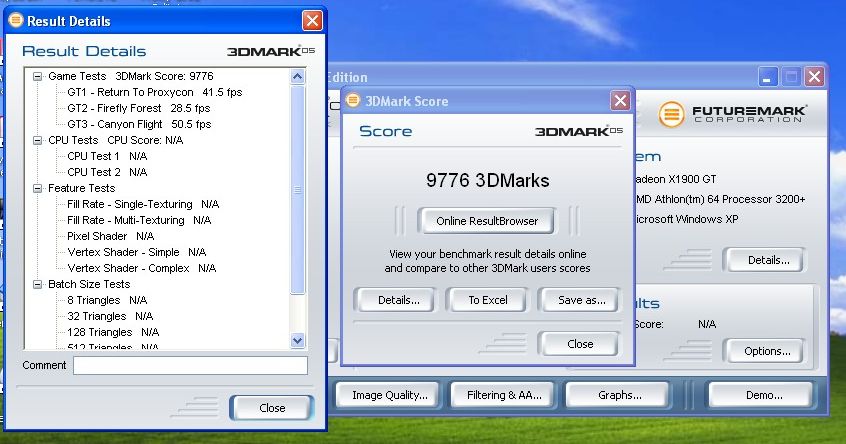This screenshot has width=846, height=444.
Task: Click the 3DMark Score title bar icon
Action: pos(353,101)
